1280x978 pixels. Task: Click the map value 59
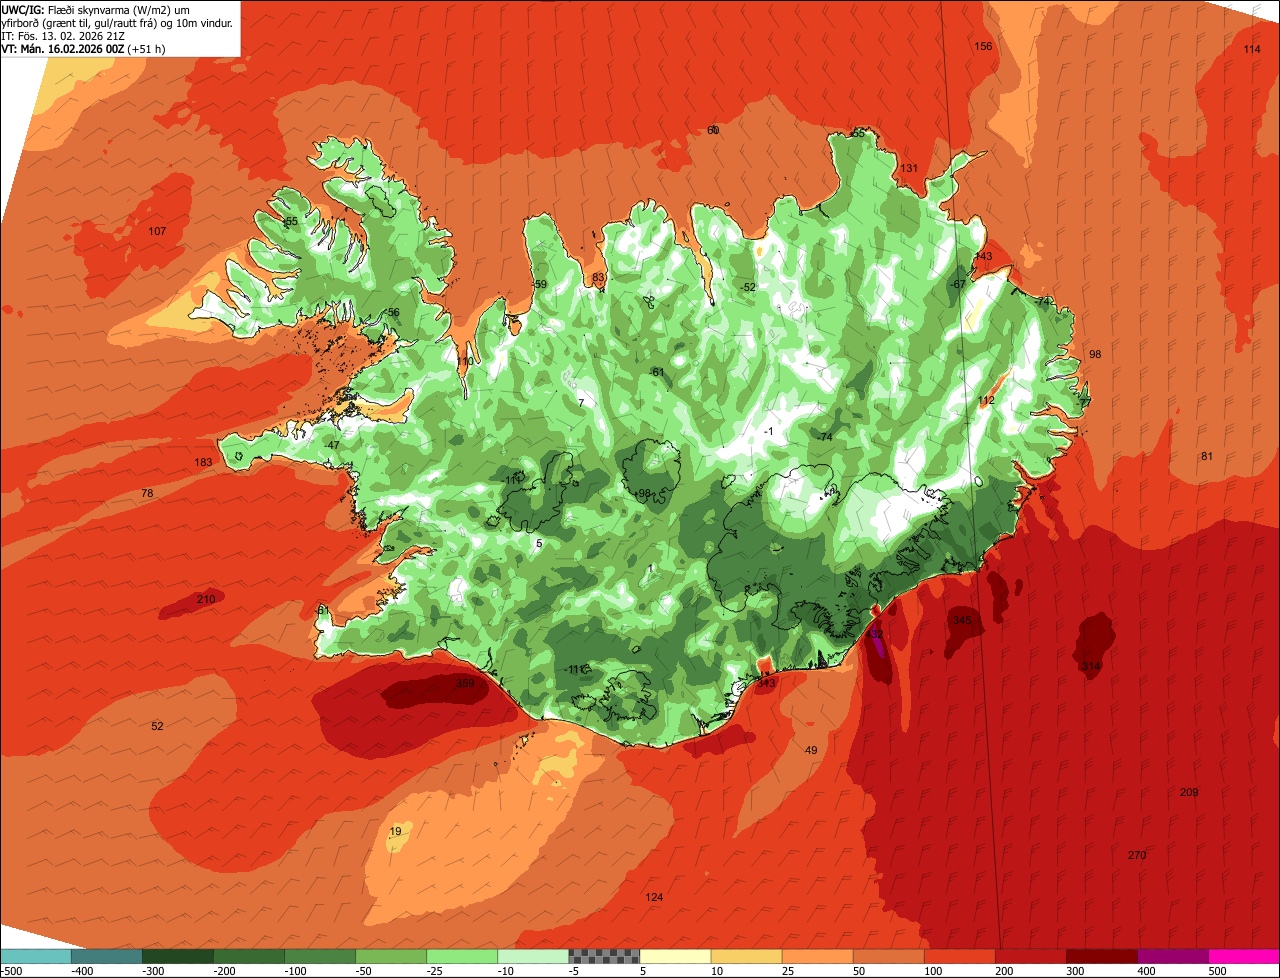pos(541,285)
